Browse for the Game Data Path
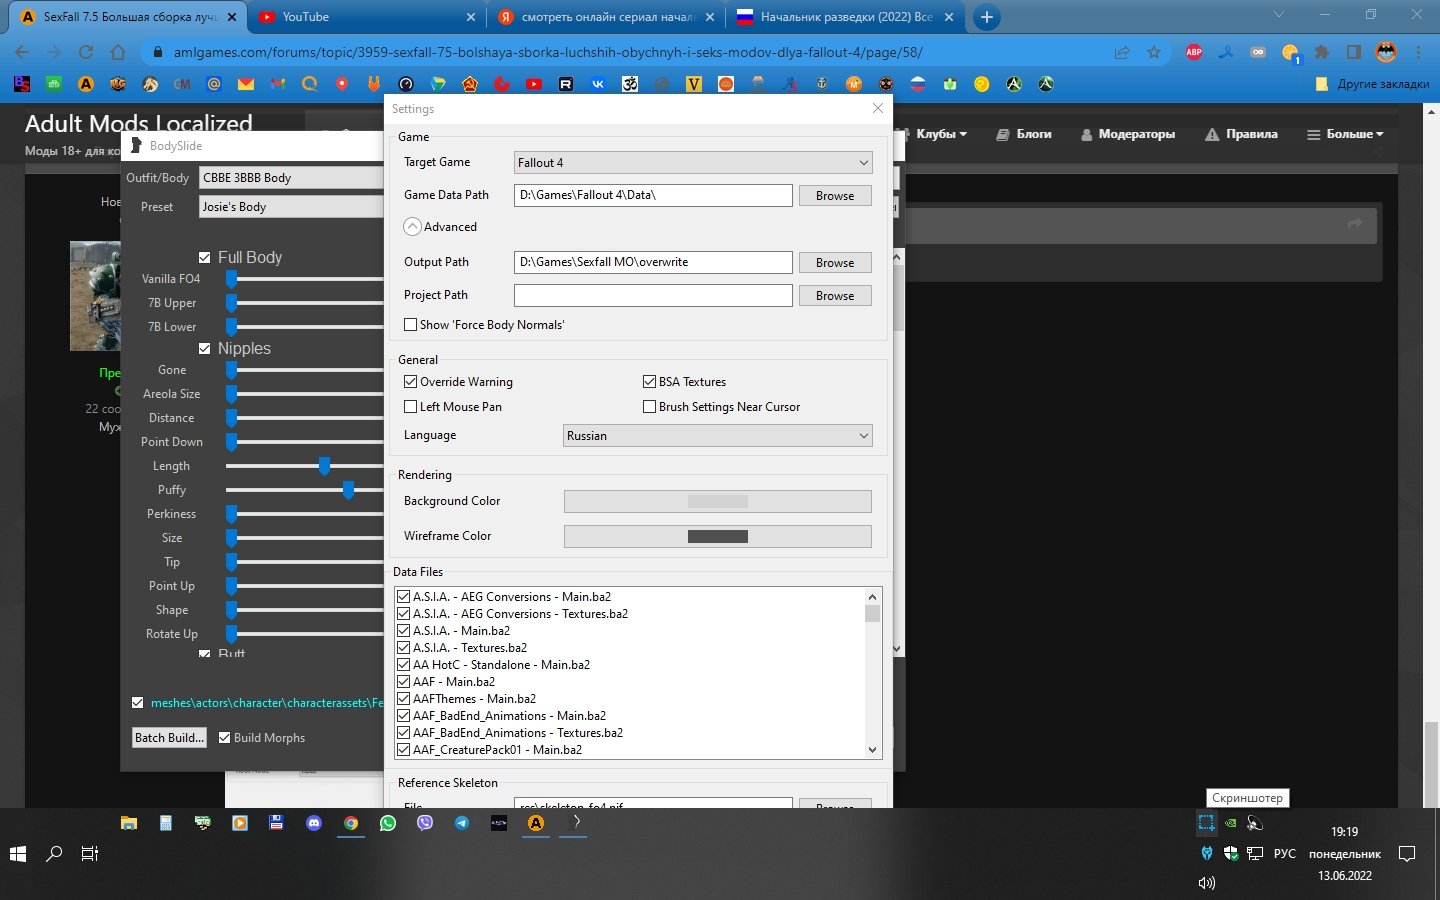The width and height of the screenshot is (1440, 900). point(834,196)
